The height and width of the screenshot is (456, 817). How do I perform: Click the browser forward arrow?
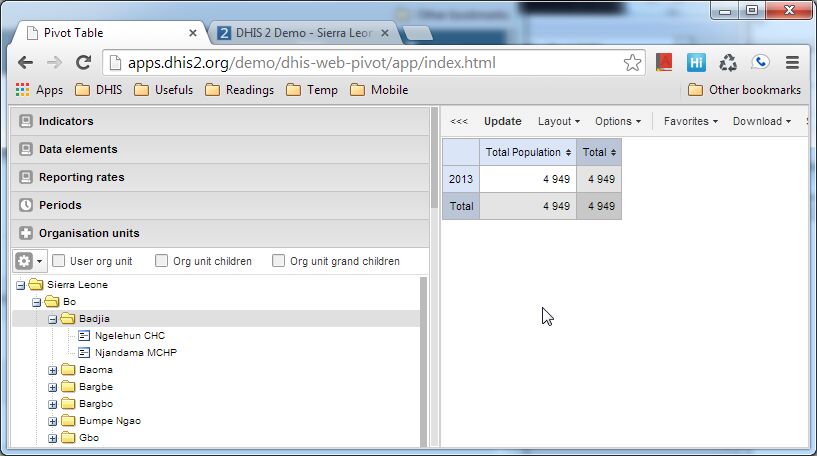54,63
